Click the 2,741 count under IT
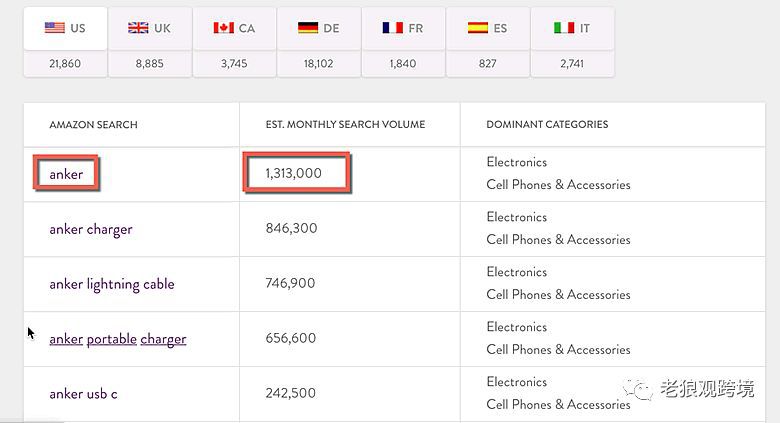Screen dimensions: 780x423 573,64
